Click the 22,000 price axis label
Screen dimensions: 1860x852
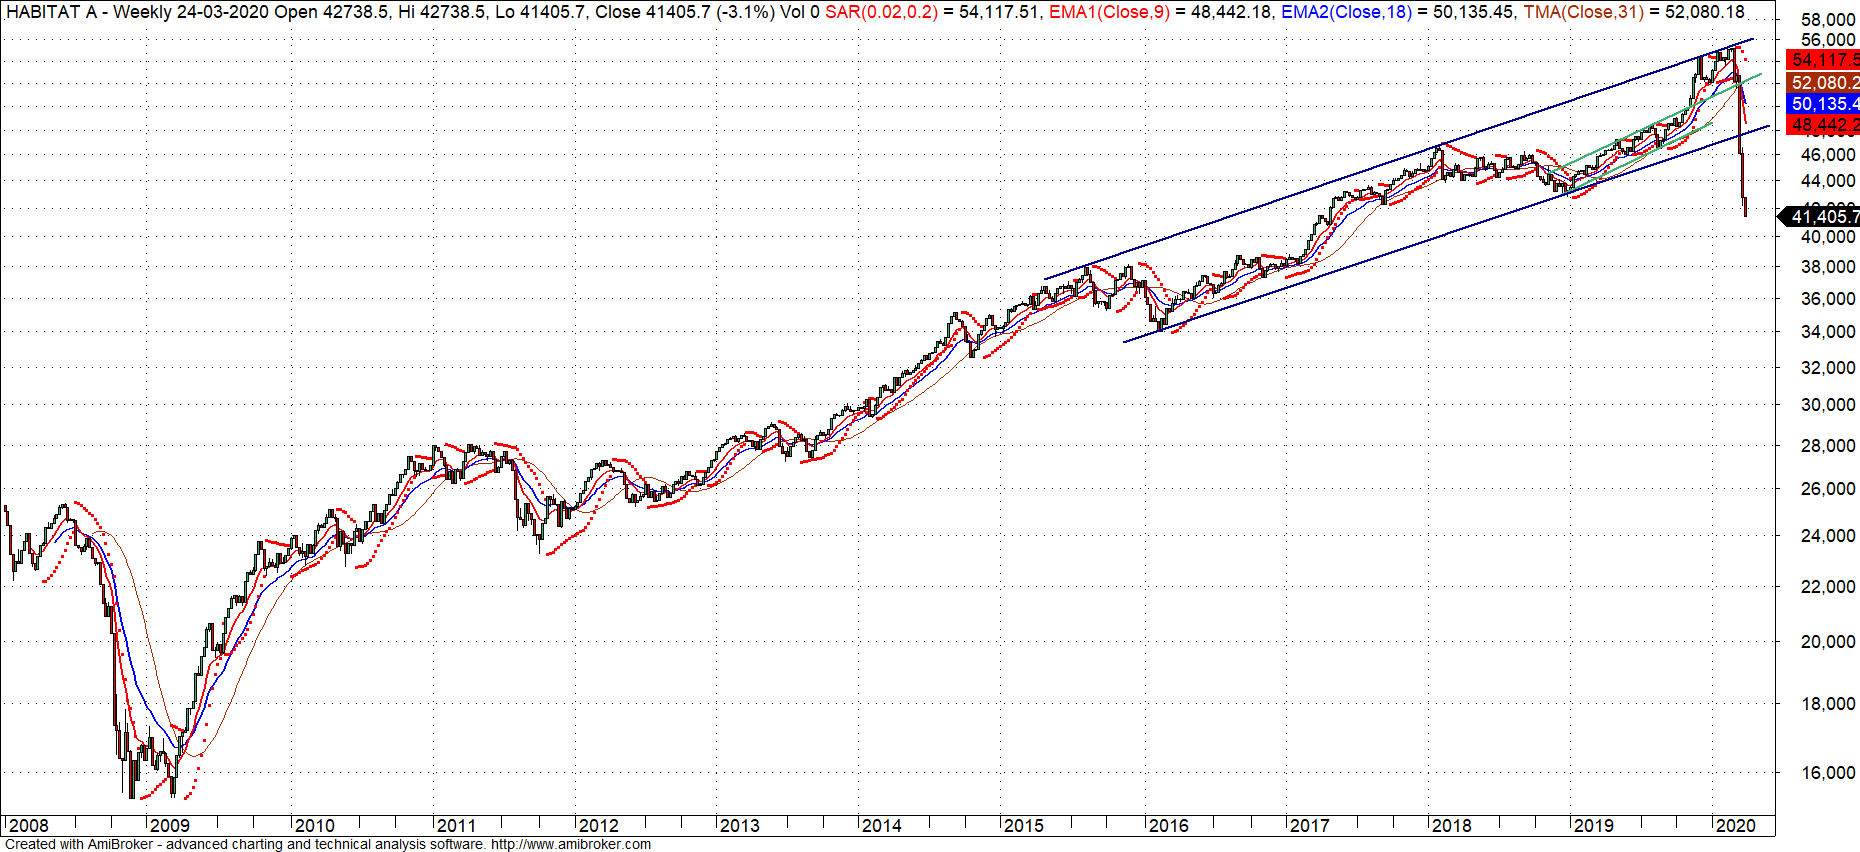1828,587
